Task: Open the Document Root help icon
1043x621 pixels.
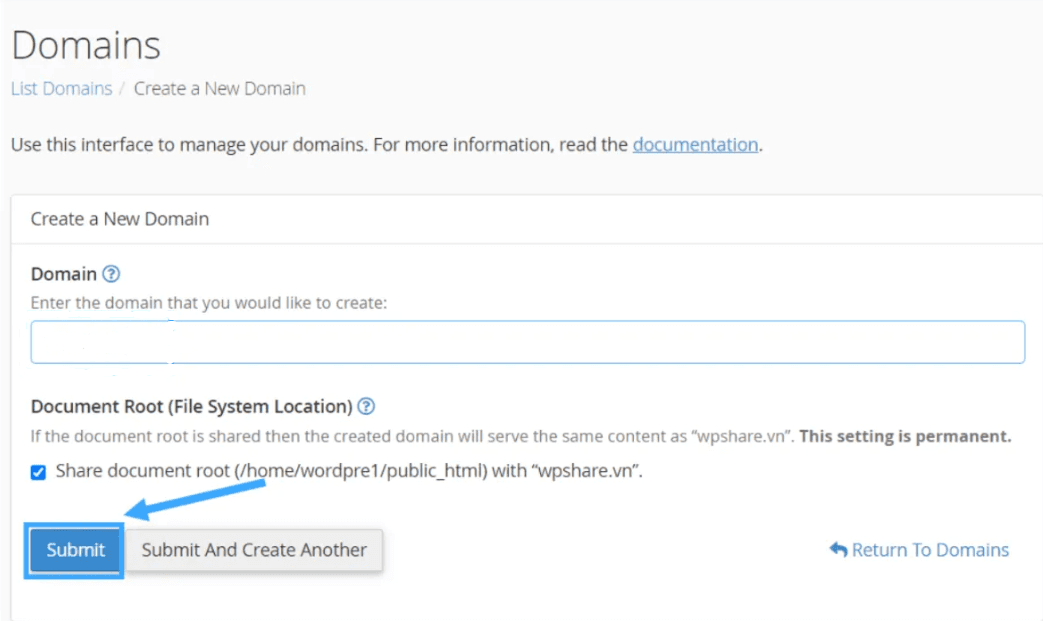Action: [x=366, y=406]
